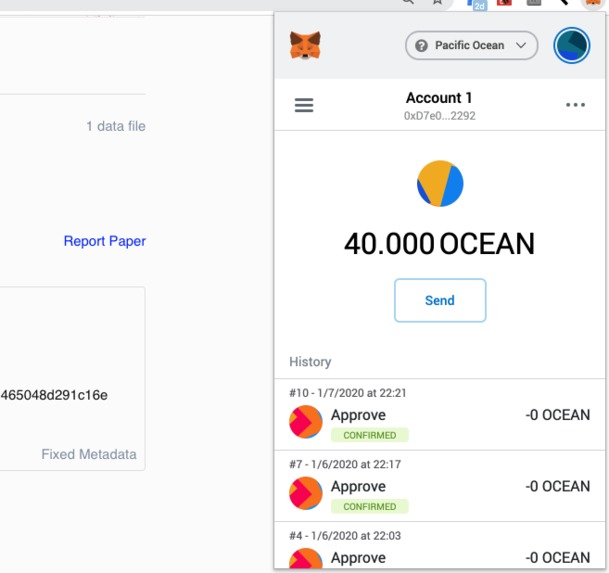The height and width of the screenshot is (573, 609).
Task: Click the Fixed Metadata label
Action: point(89,454)
